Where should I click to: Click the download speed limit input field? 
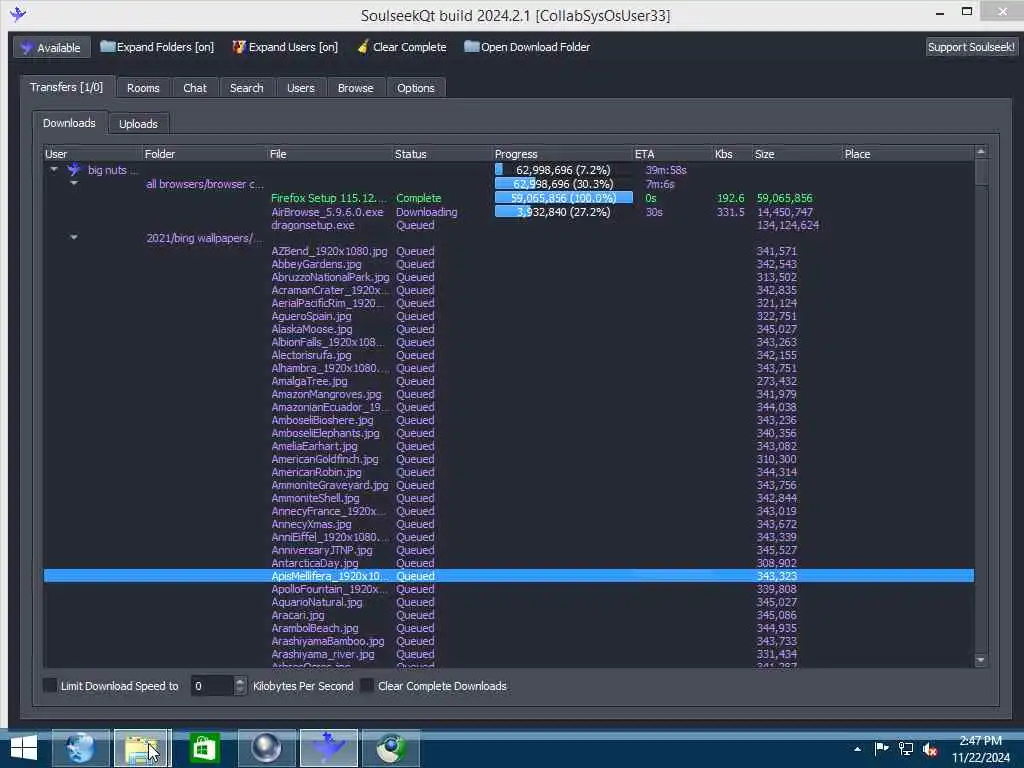[212, 686]
